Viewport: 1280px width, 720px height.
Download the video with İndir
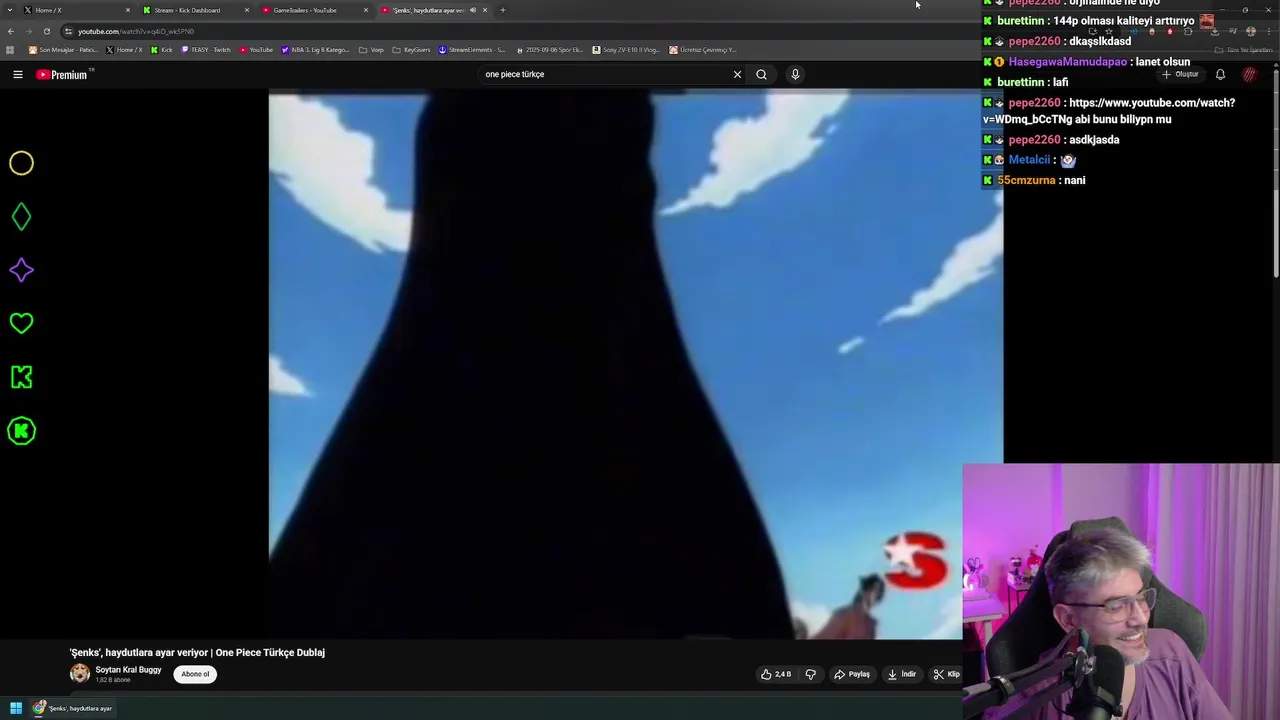(x=902, y=674)
